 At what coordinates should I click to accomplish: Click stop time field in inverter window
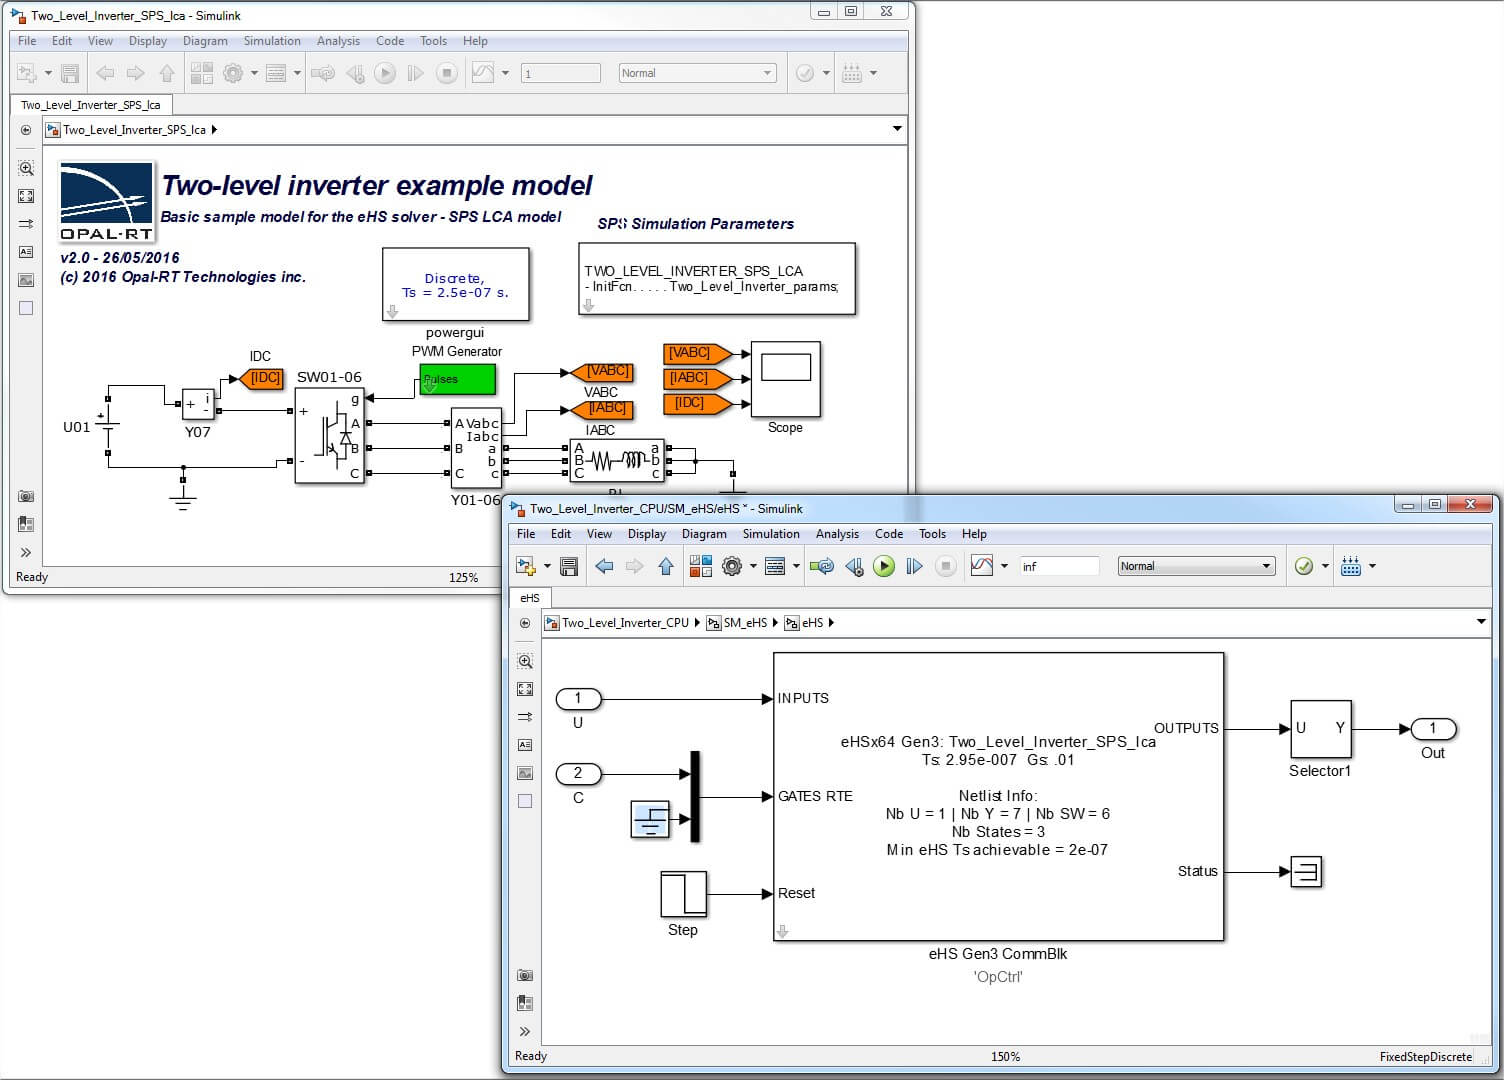561,73
